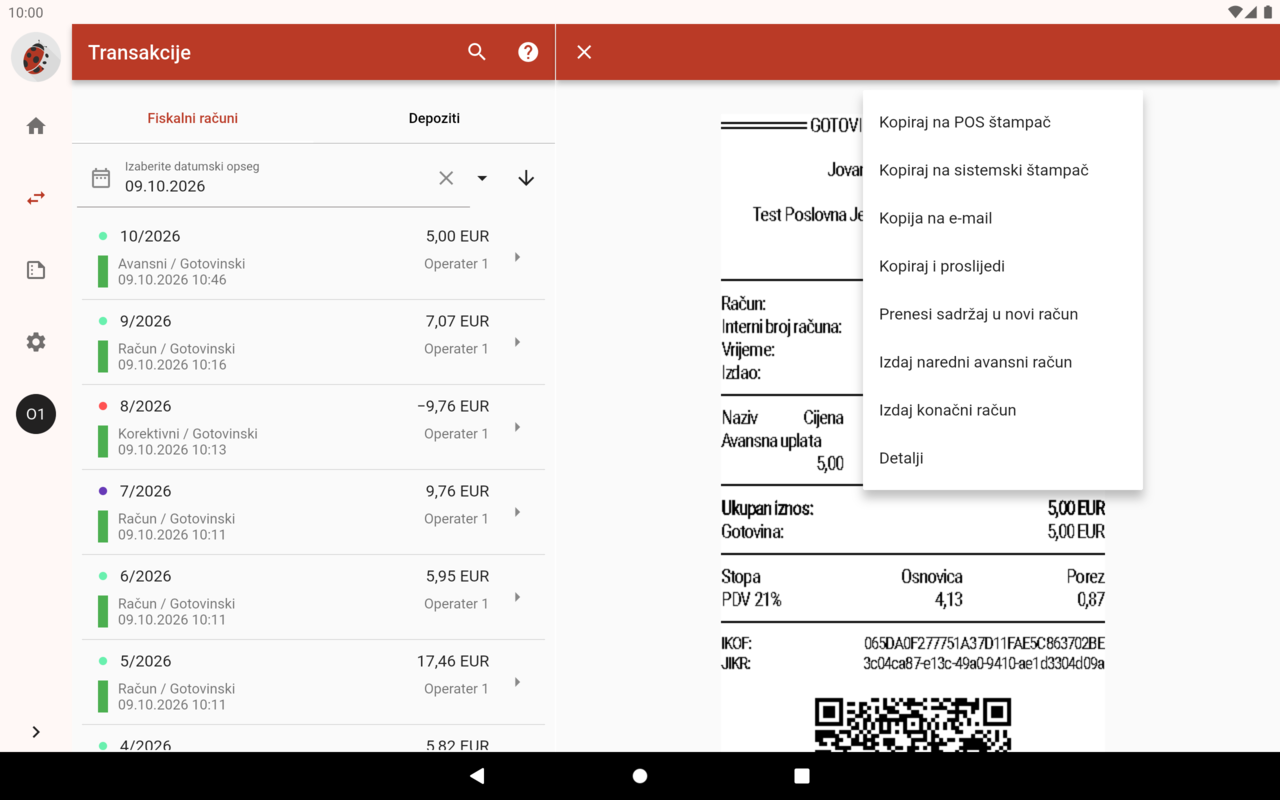Choose Kopiraj na POS štampač

[x=1003, y=122]
